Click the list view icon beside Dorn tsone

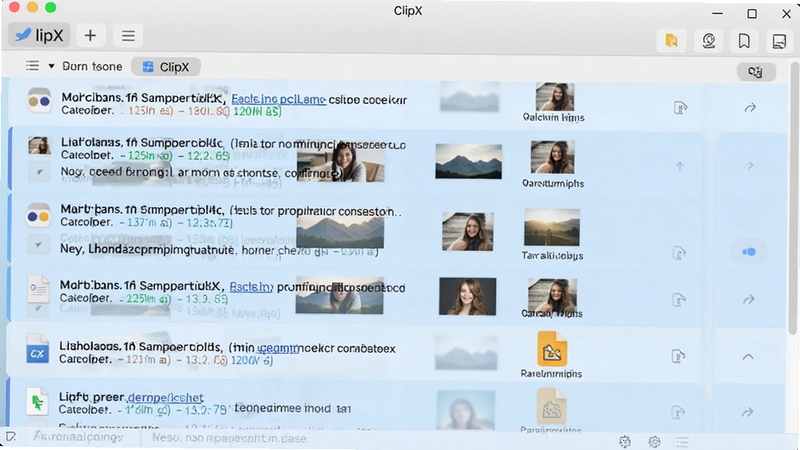[32, 66]
